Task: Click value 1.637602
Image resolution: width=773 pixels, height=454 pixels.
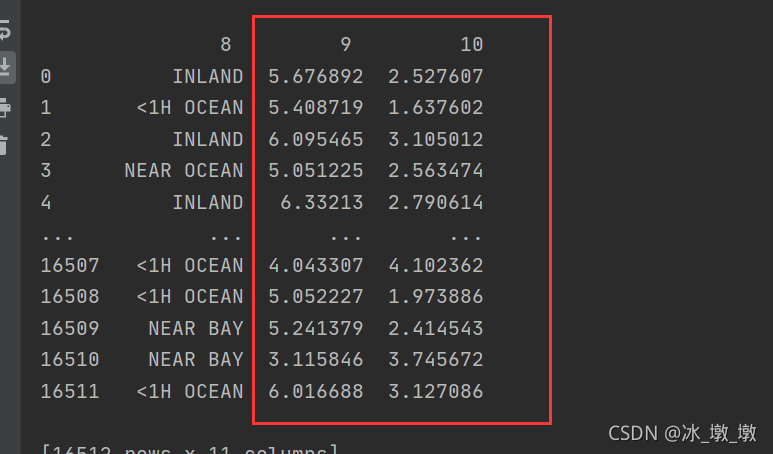Action: [436, 107]
